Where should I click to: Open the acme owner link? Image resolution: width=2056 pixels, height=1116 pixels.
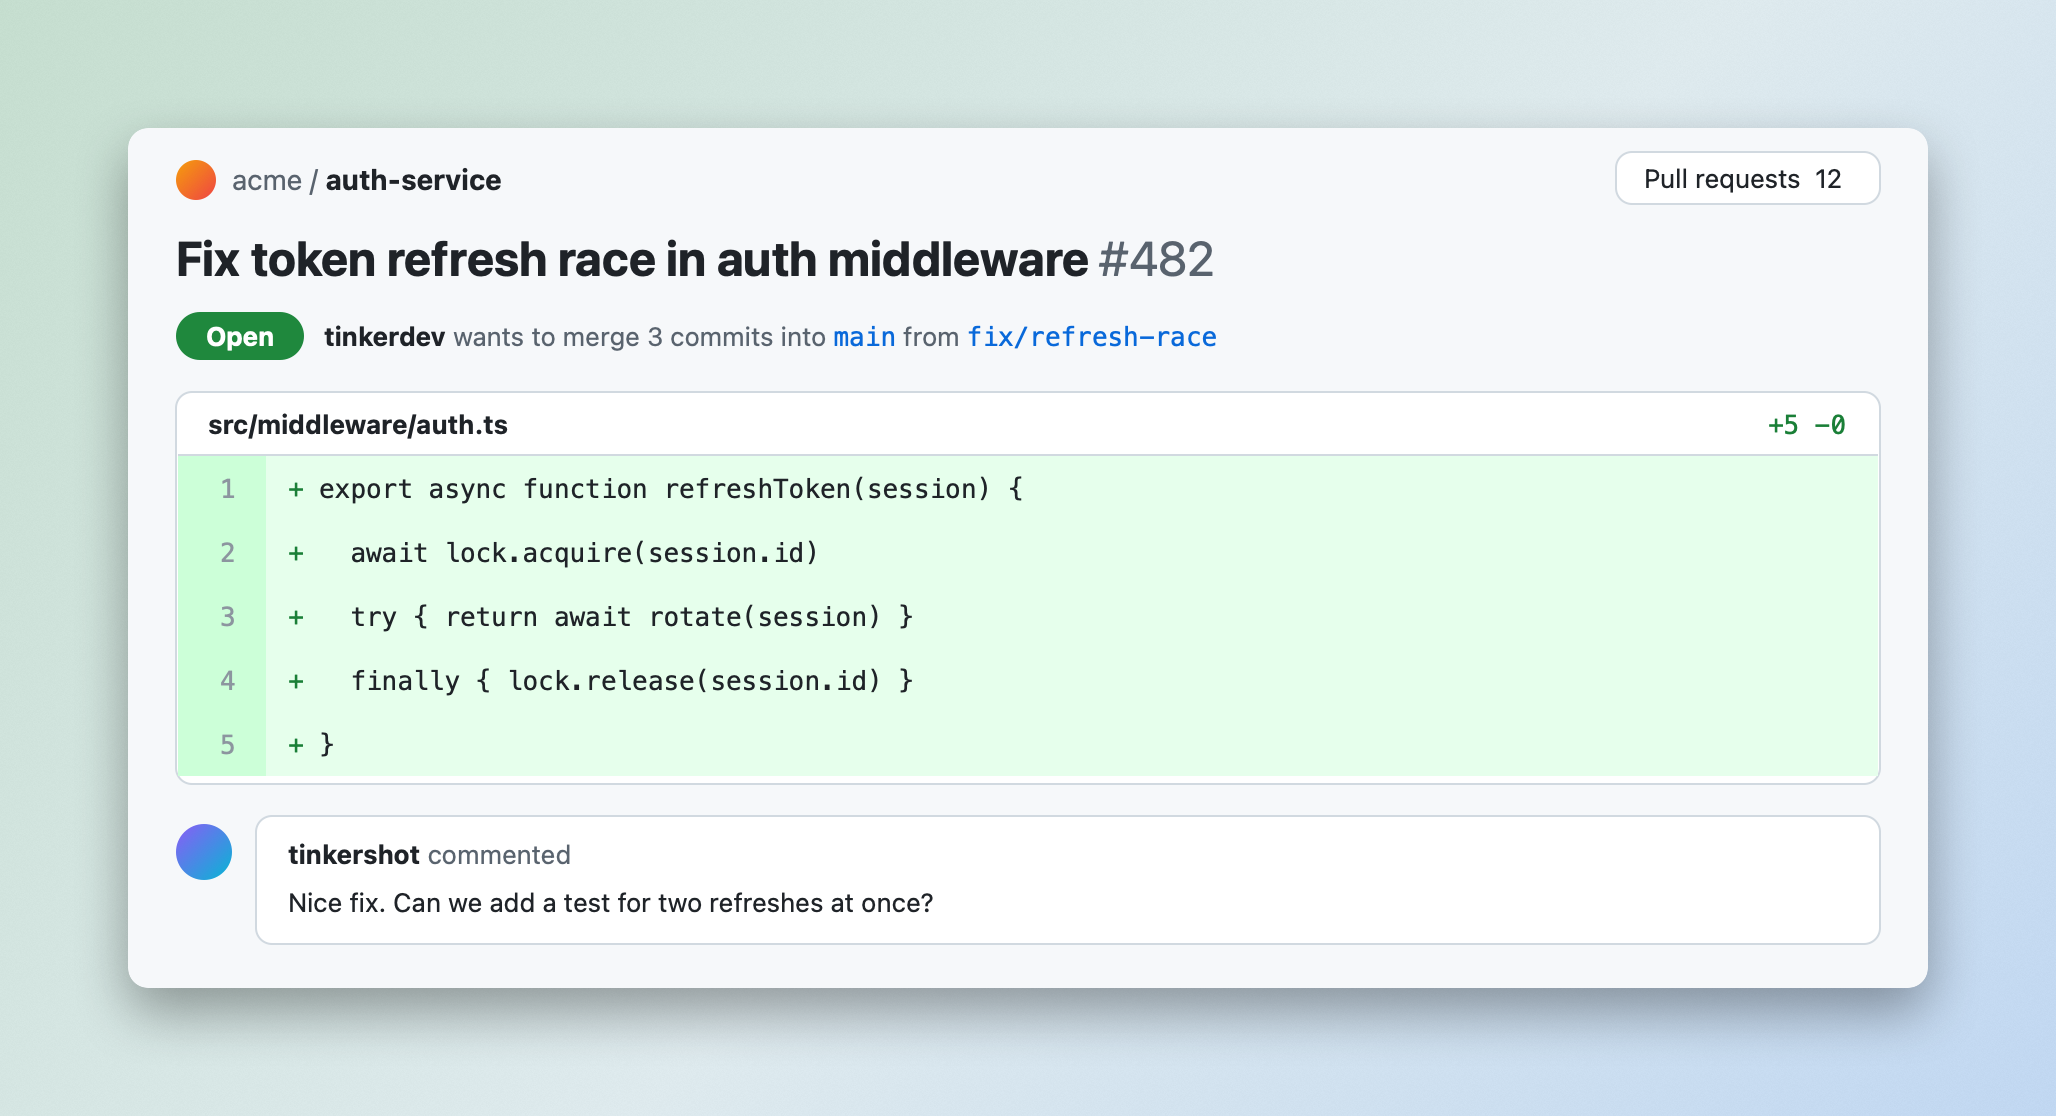[267, 180]
